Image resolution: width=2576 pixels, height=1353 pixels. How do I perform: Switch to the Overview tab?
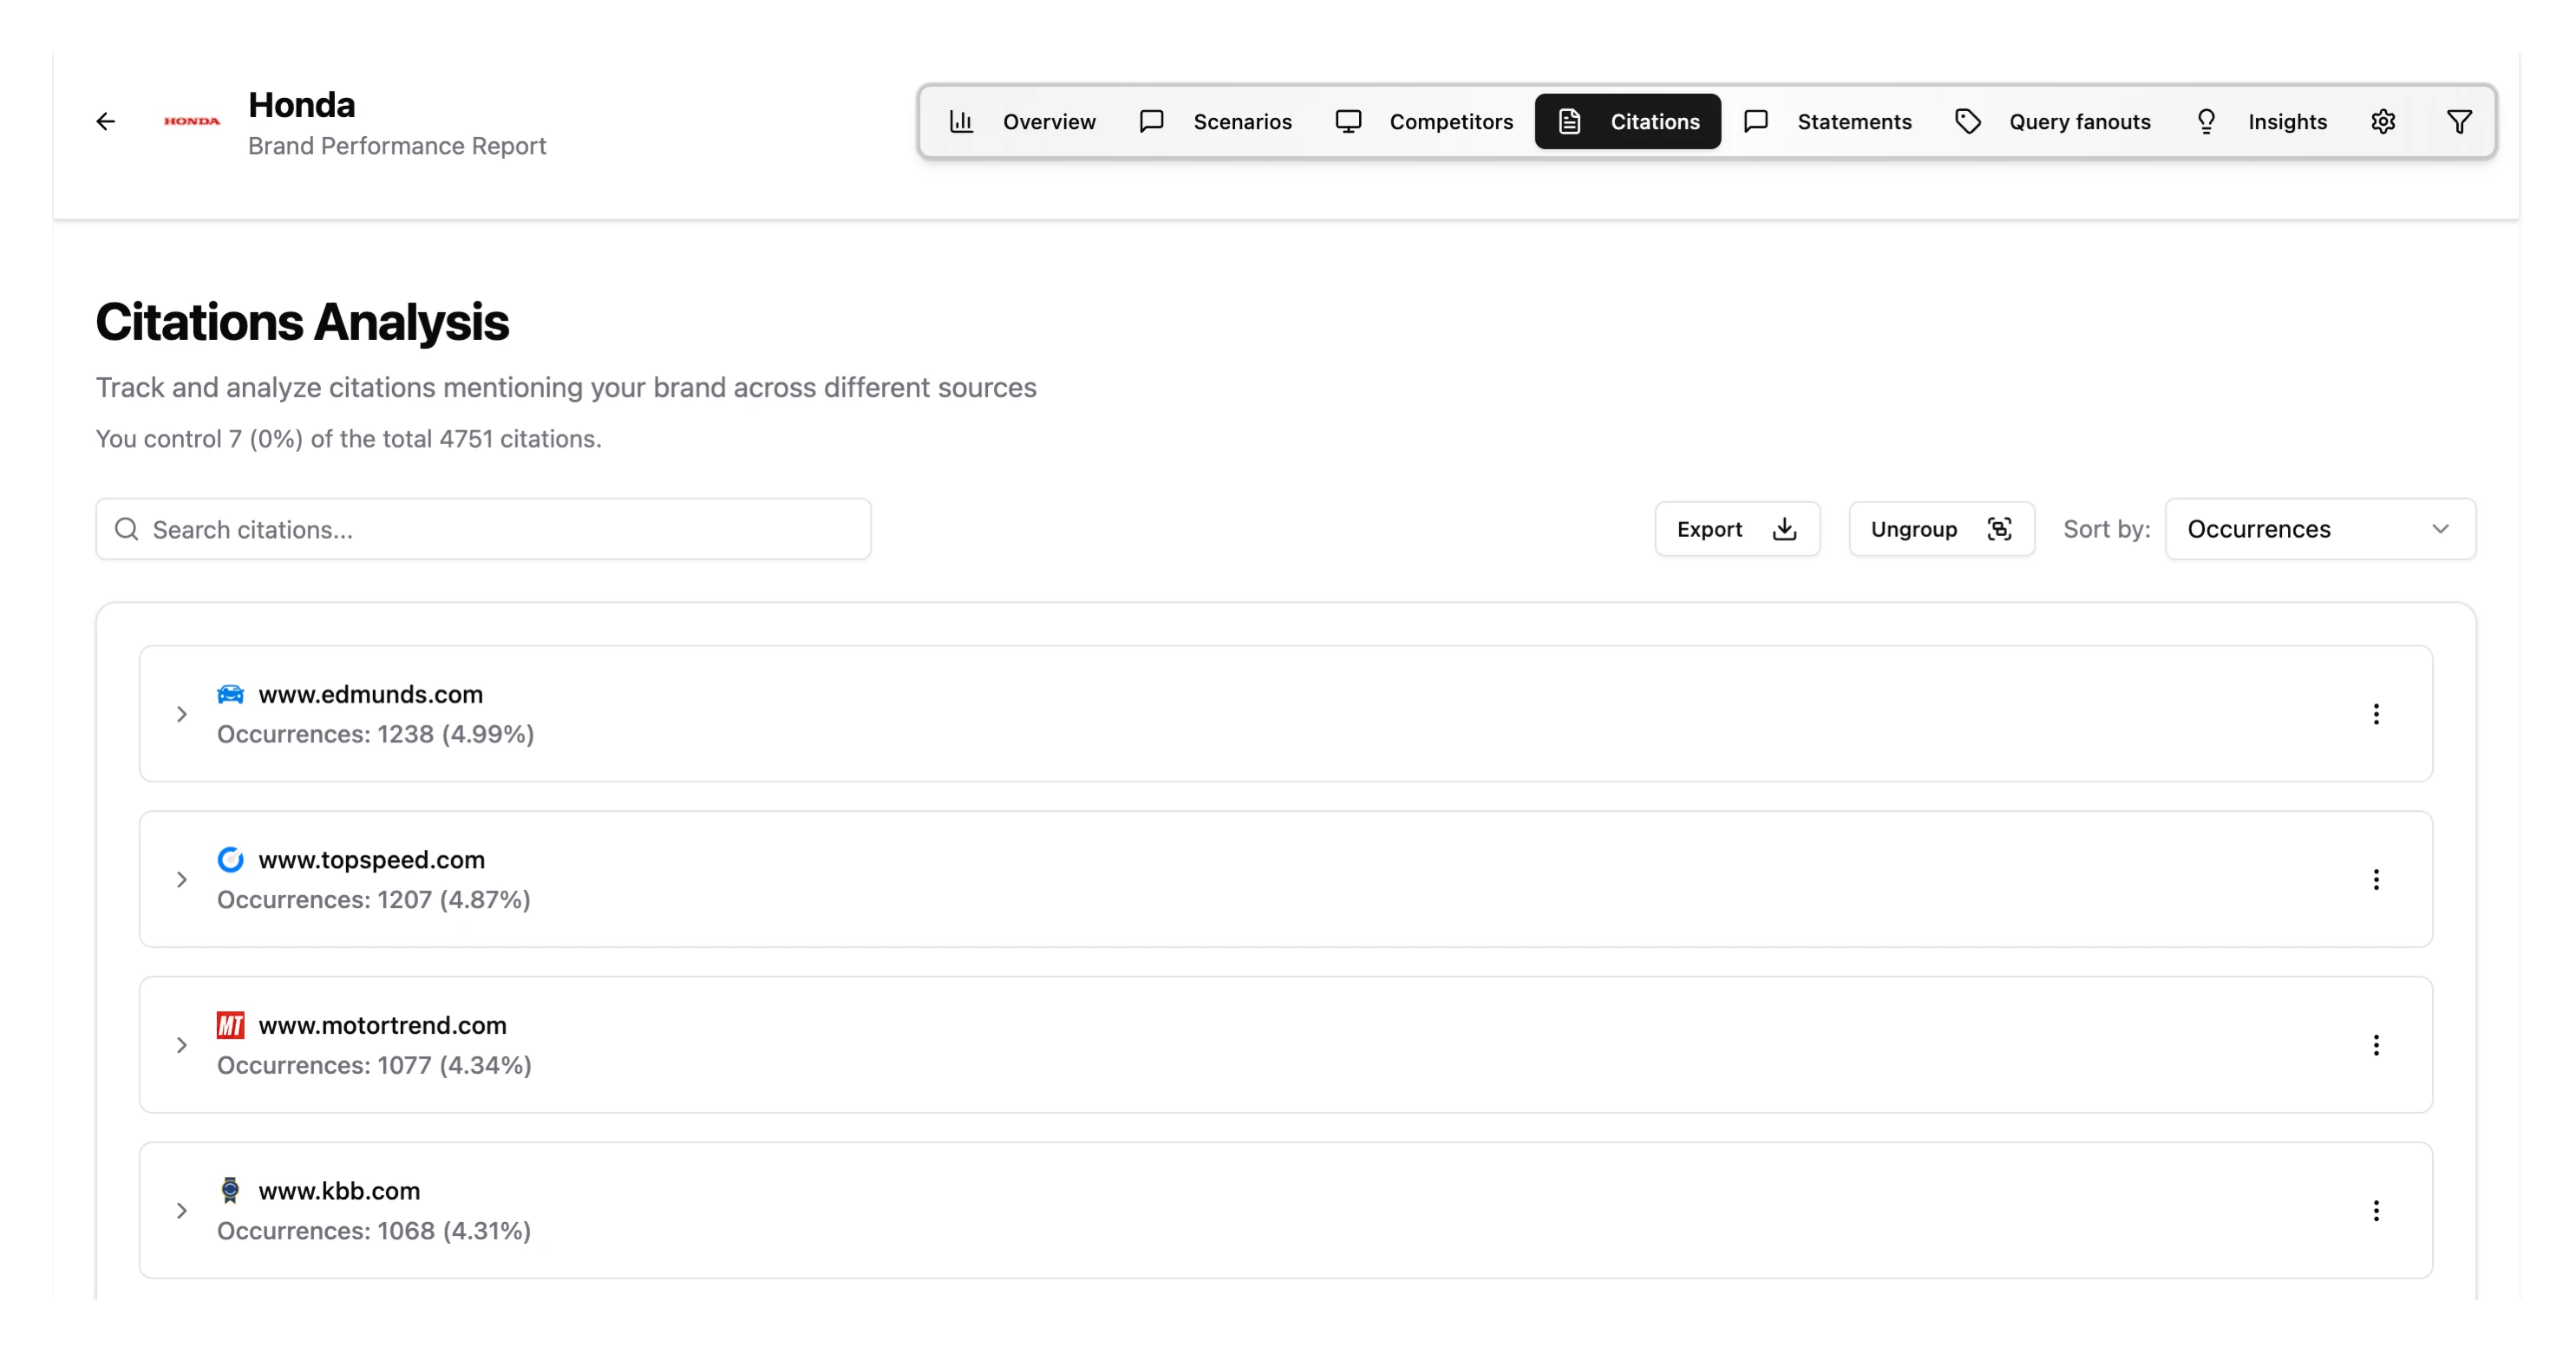tap(1023, 122)
